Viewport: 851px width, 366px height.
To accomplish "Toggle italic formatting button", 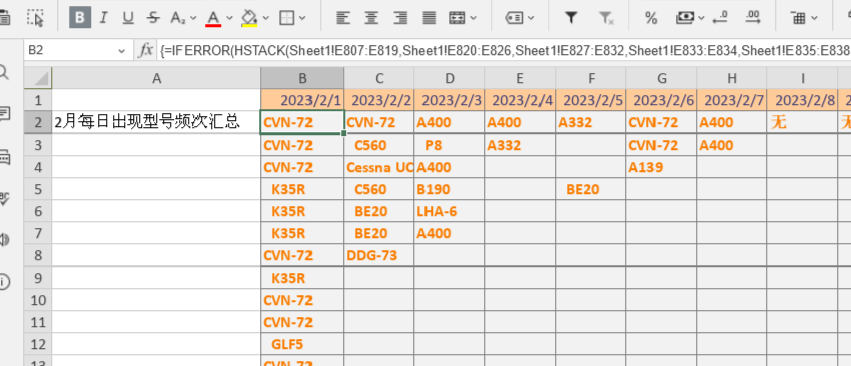I will pos(103,18).
